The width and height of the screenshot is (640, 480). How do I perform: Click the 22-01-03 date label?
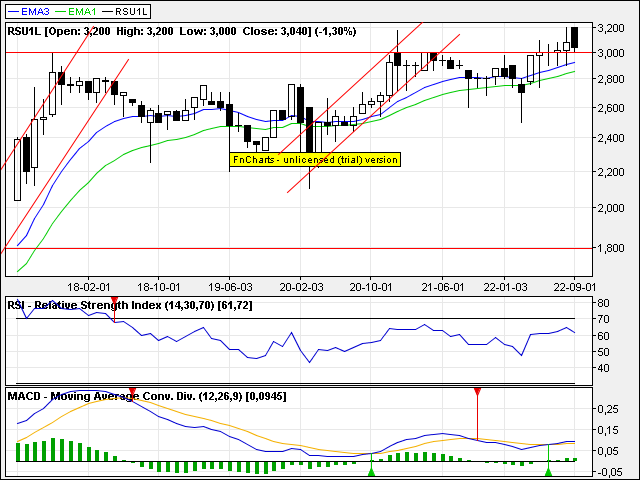[x=505, y=287]
